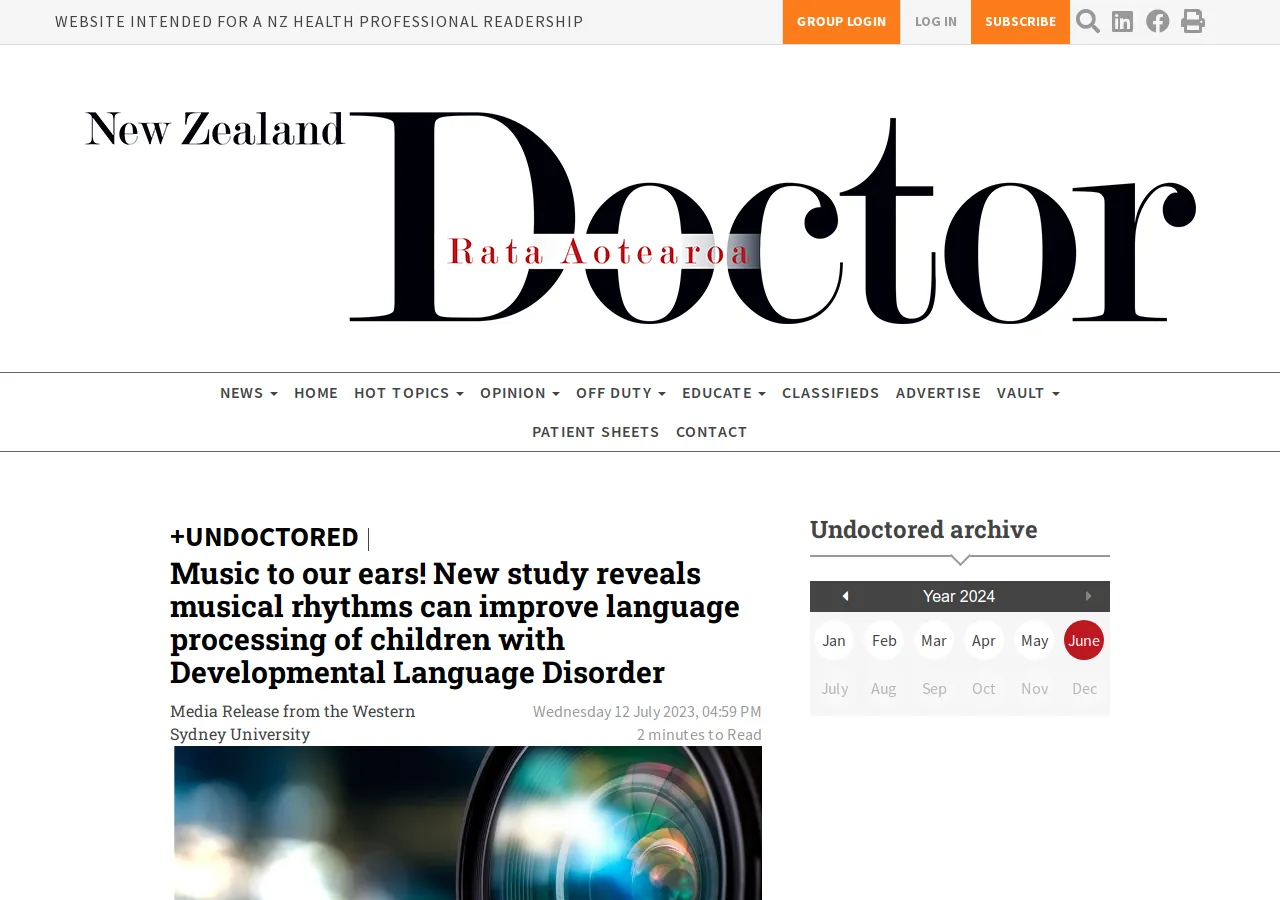
Task: Open the site search
Action: (x=1087, y=21)
